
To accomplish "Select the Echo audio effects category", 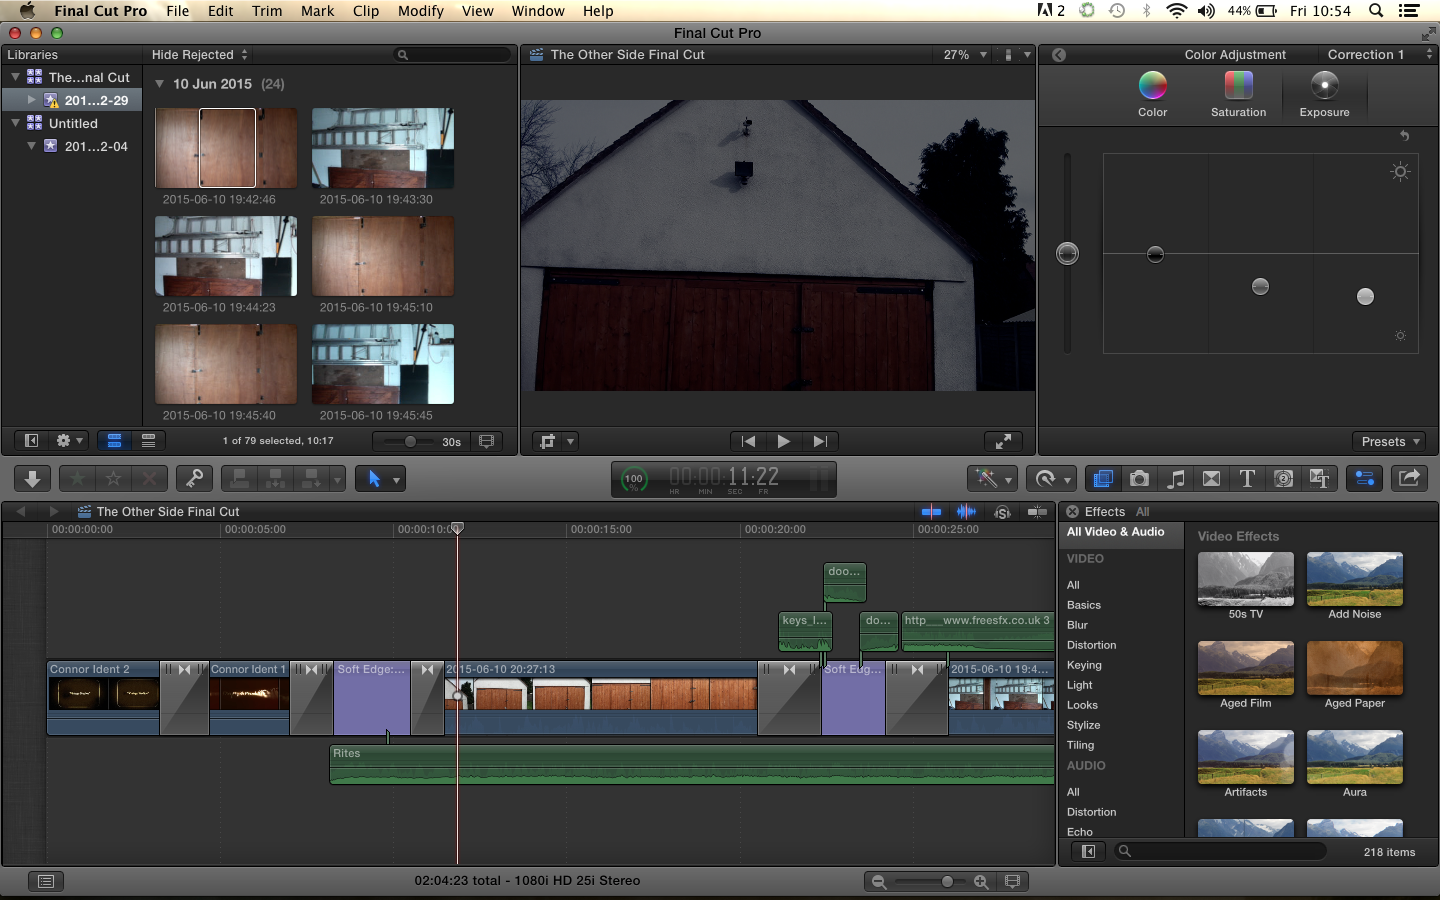I will (1080, 832).
